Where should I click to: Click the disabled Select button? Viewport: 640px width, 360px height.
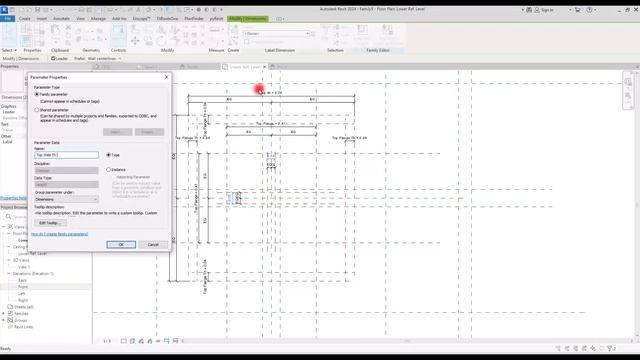coord(118,132)
